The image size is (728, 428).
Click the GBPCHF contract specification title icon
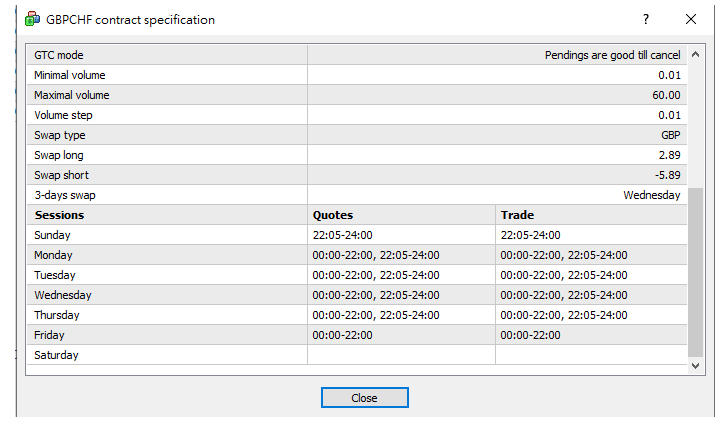click(x=32, y=19)
